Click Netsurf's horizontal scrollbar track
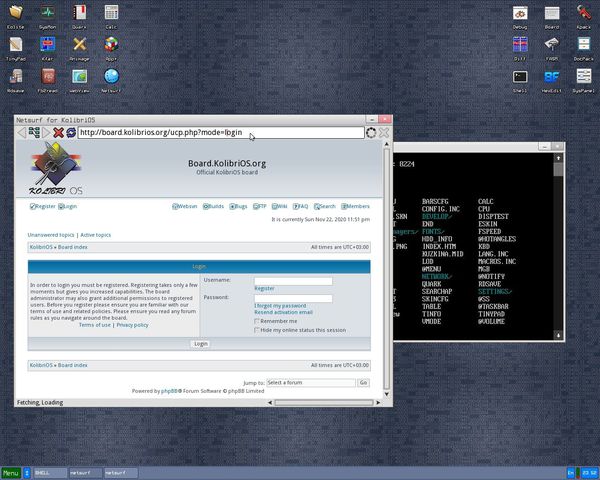Viewport: 600px width, 480px height. (x=324, y=402)
